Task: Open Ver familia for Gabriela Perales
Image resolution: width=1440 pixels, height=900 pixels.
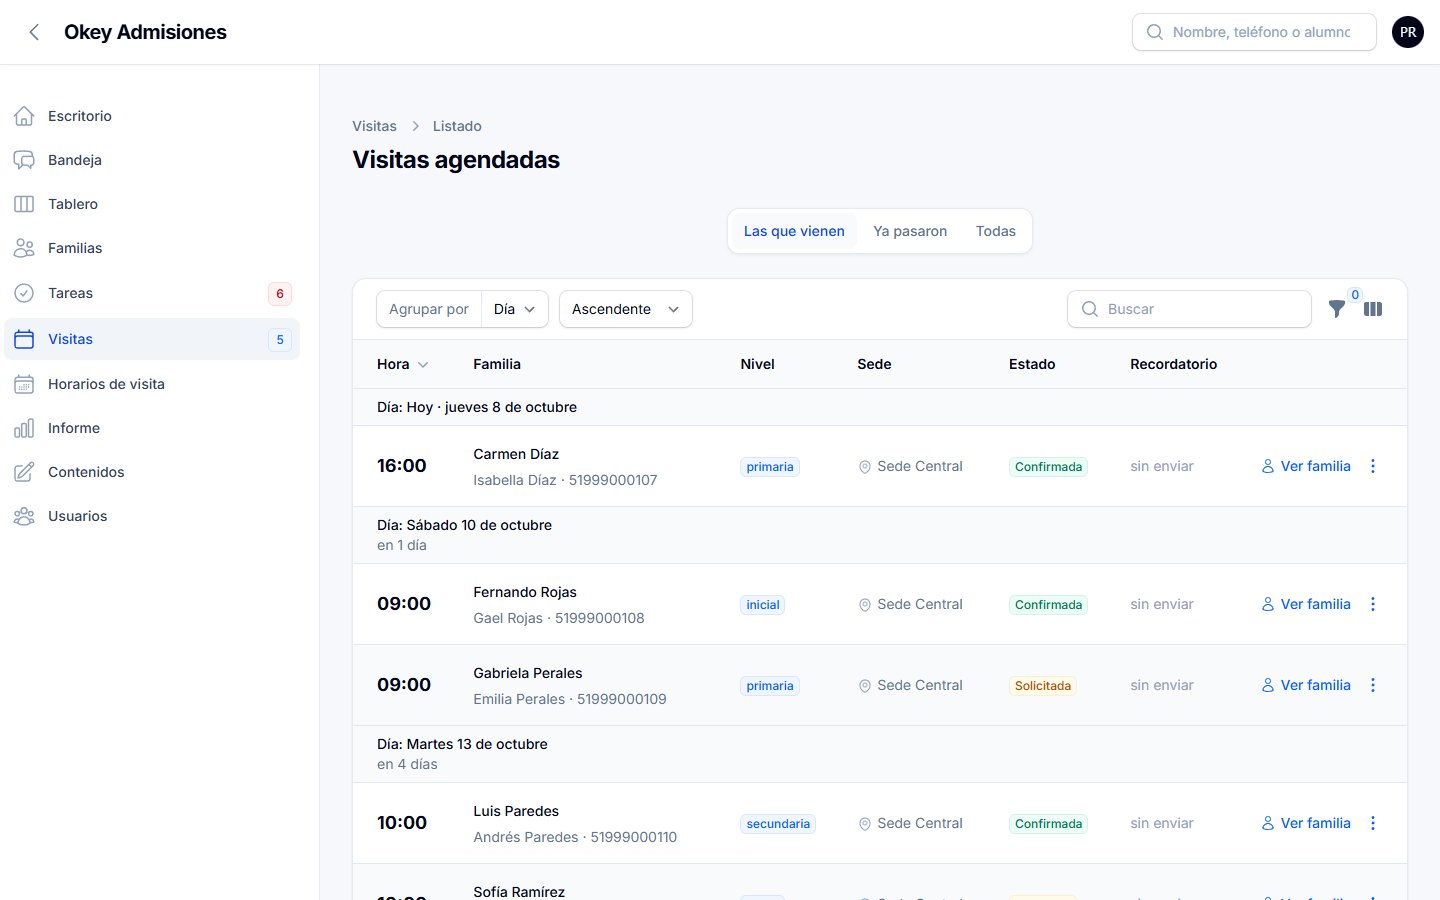Action: 1306,685
